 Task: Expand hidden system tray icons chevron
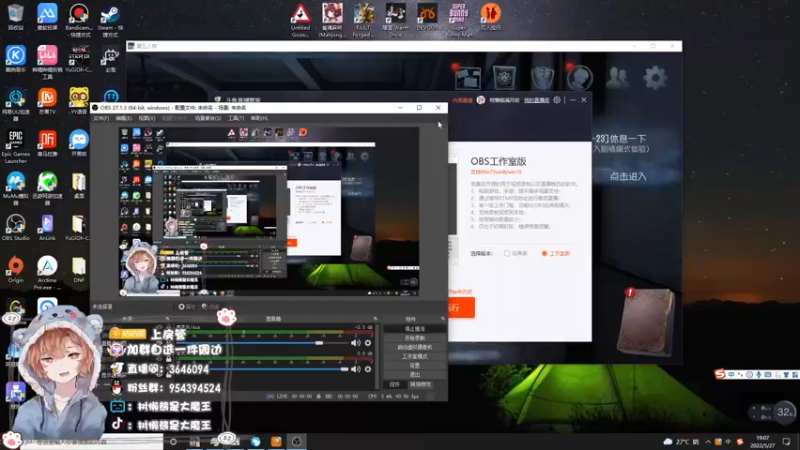pos(708,441)
